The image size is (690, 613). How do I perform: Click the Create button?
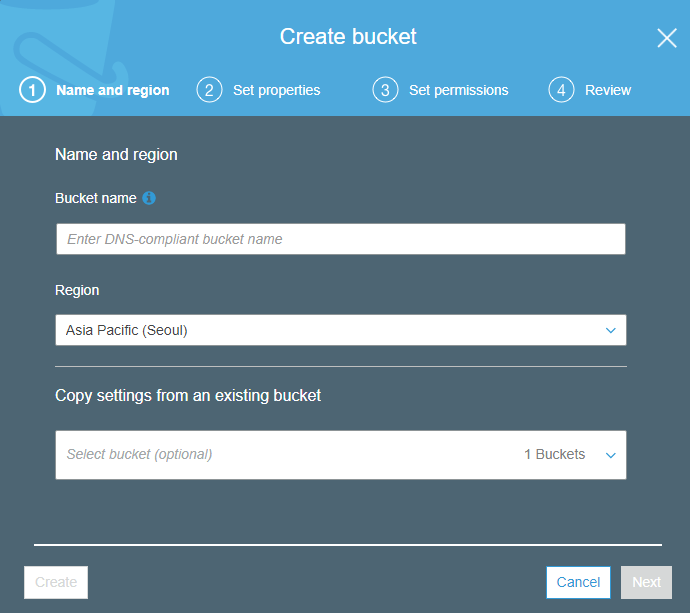tap(56, 582)
